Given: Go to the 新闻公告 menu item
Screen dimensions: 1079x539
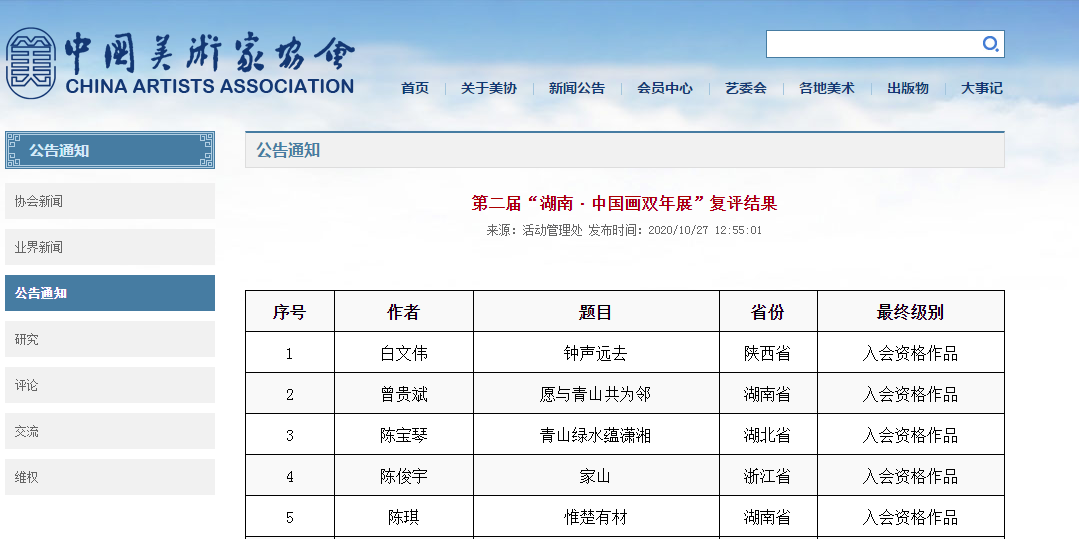Looking at the screenshot, I should (x=577, y=88).
